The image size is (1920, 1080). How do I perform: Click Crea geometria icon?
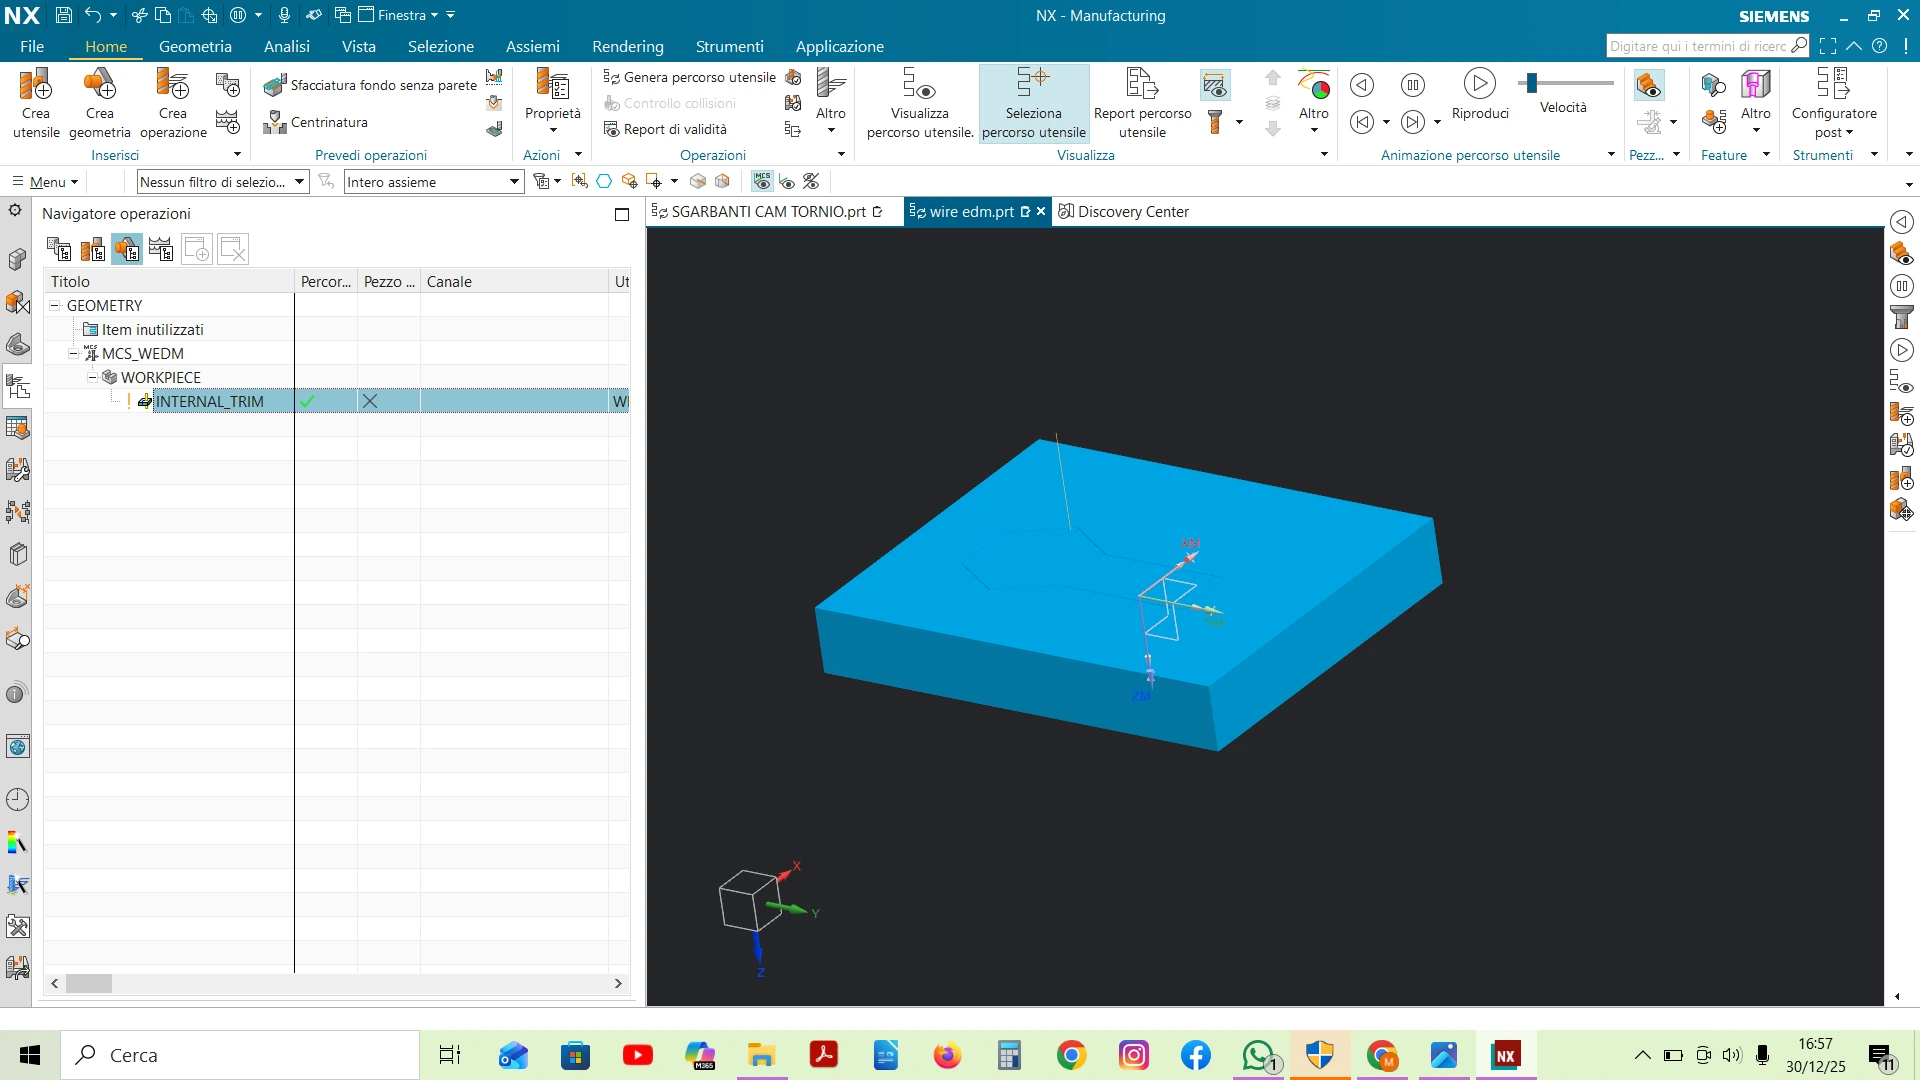click(x=99, y=86)
